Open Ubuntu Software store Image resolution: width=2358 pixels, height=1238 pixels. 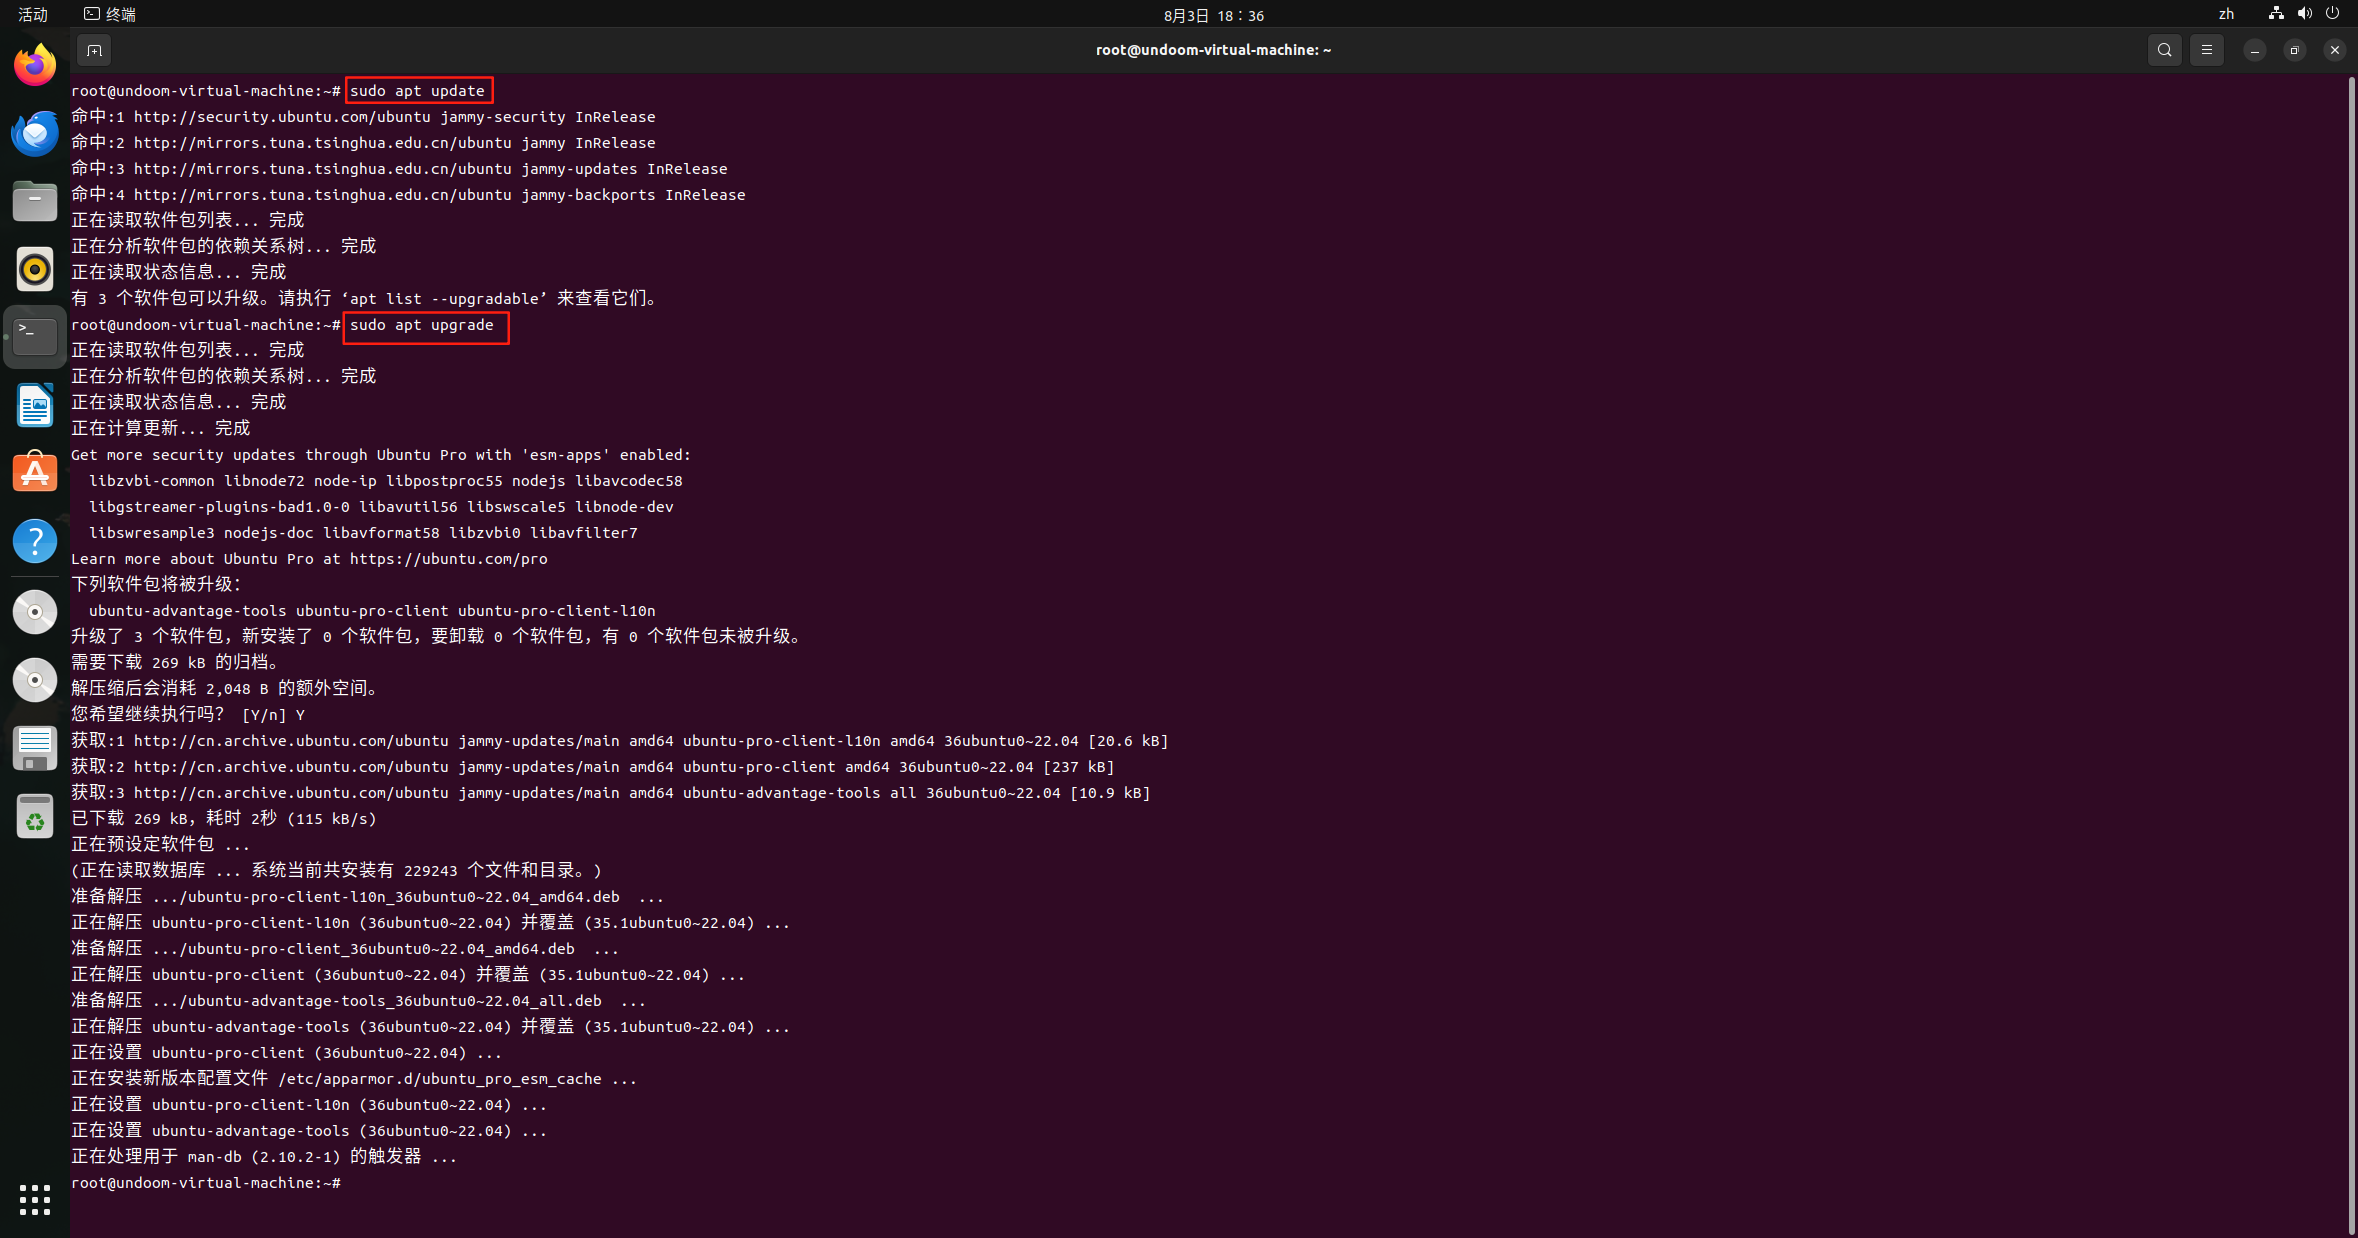tap(35, 473)
